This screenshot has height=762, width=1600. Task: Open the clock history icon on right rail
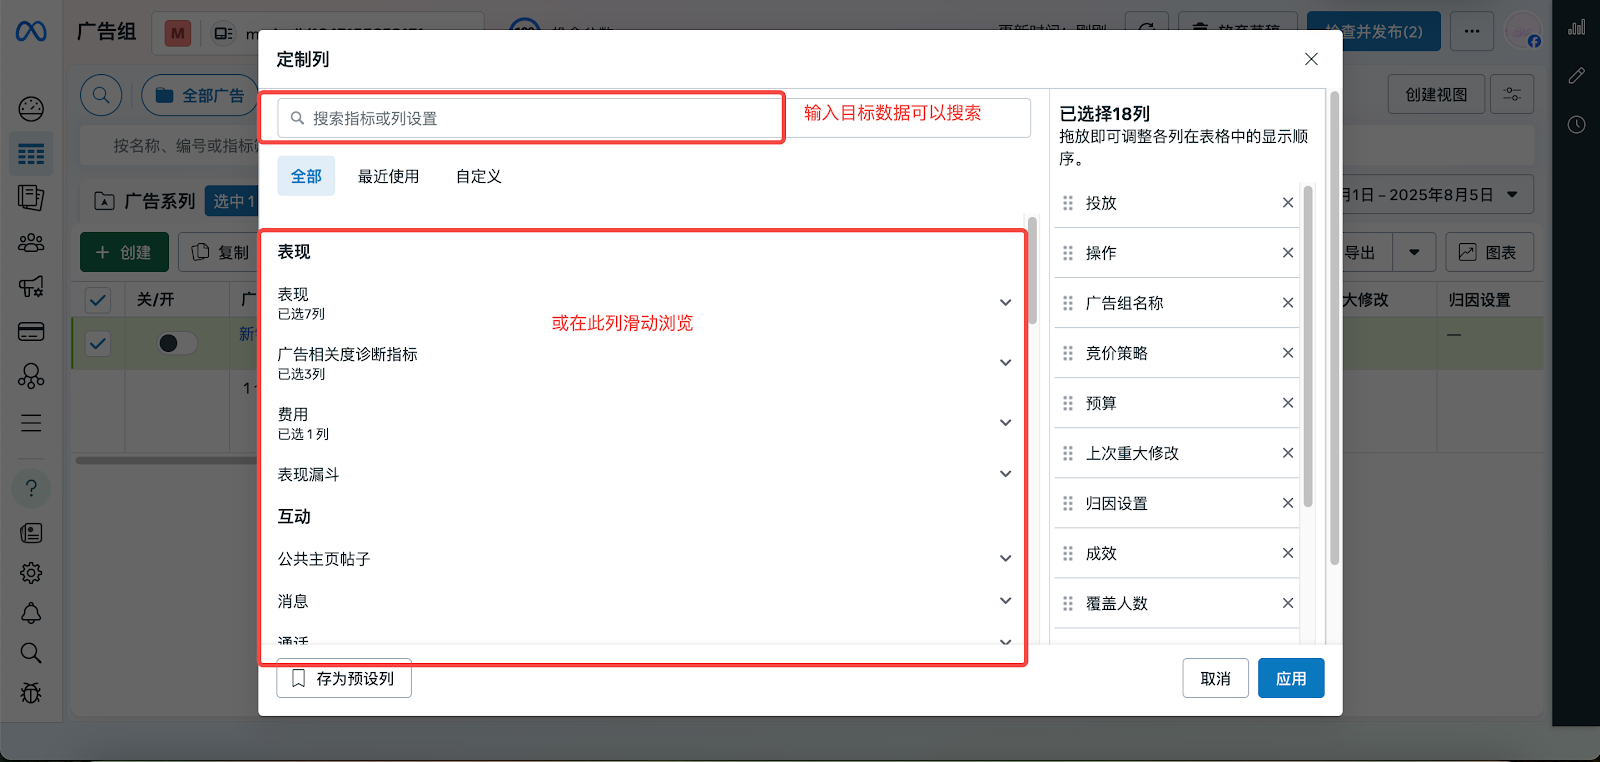1577,125
